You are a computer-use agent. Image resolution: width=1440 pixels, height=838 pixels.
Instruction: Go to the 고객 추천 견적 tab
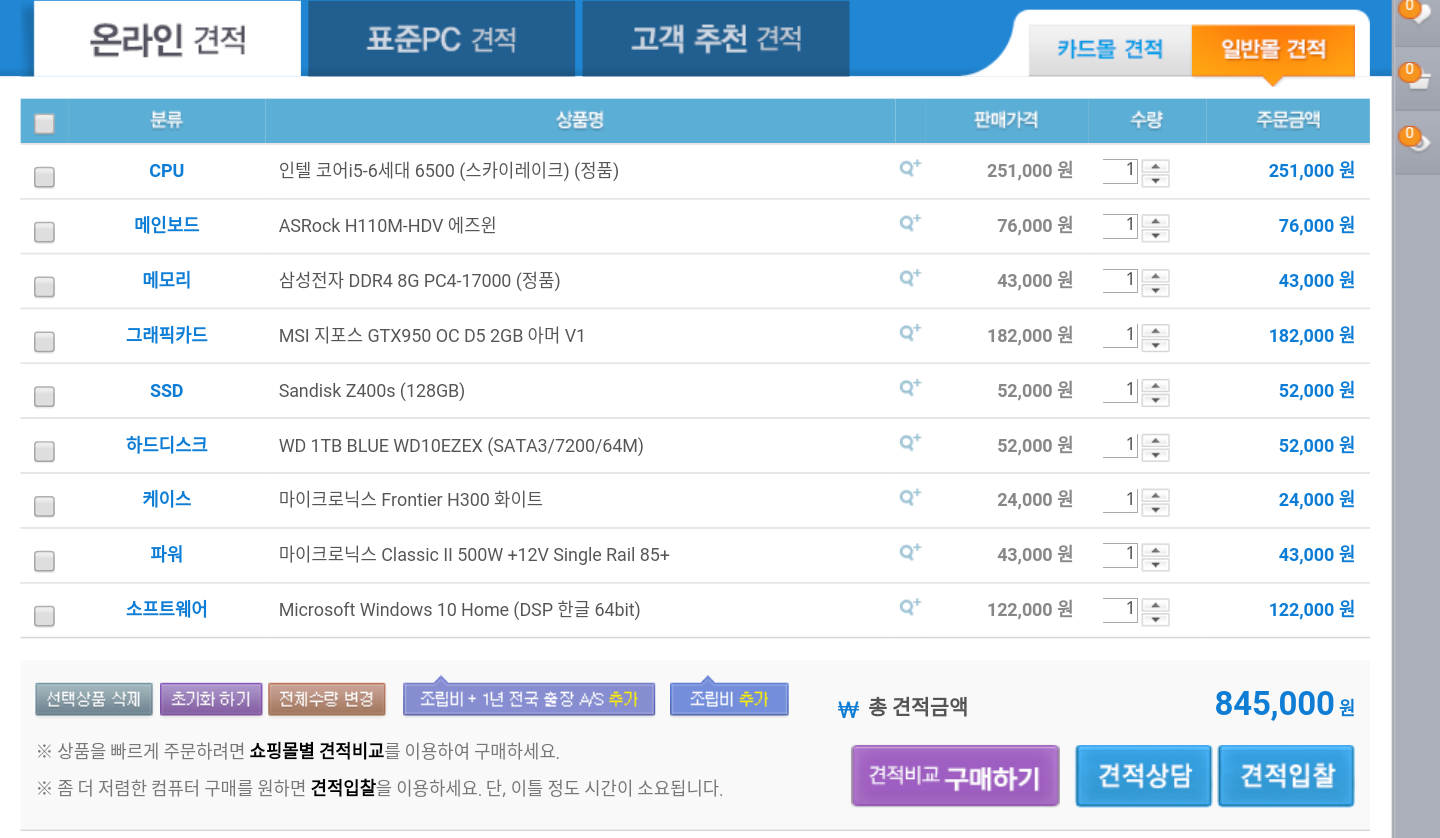tap(716, 39)
